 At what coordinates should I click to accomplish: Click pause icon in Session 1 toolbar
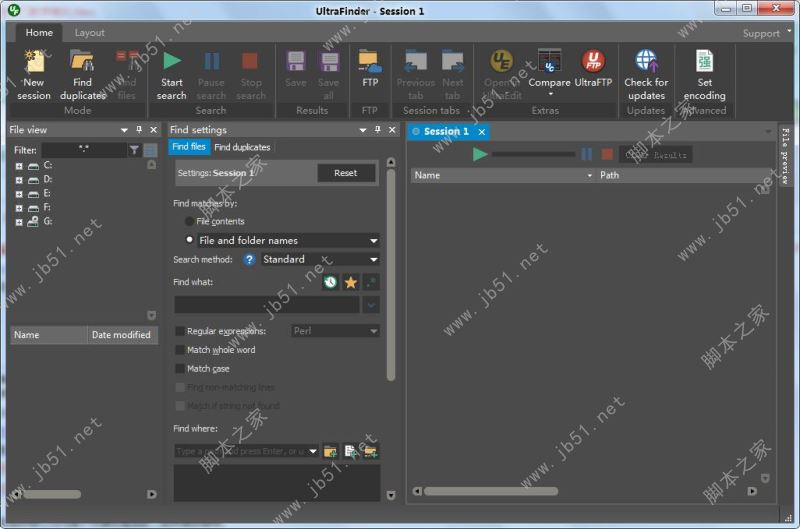click(587, 154)
